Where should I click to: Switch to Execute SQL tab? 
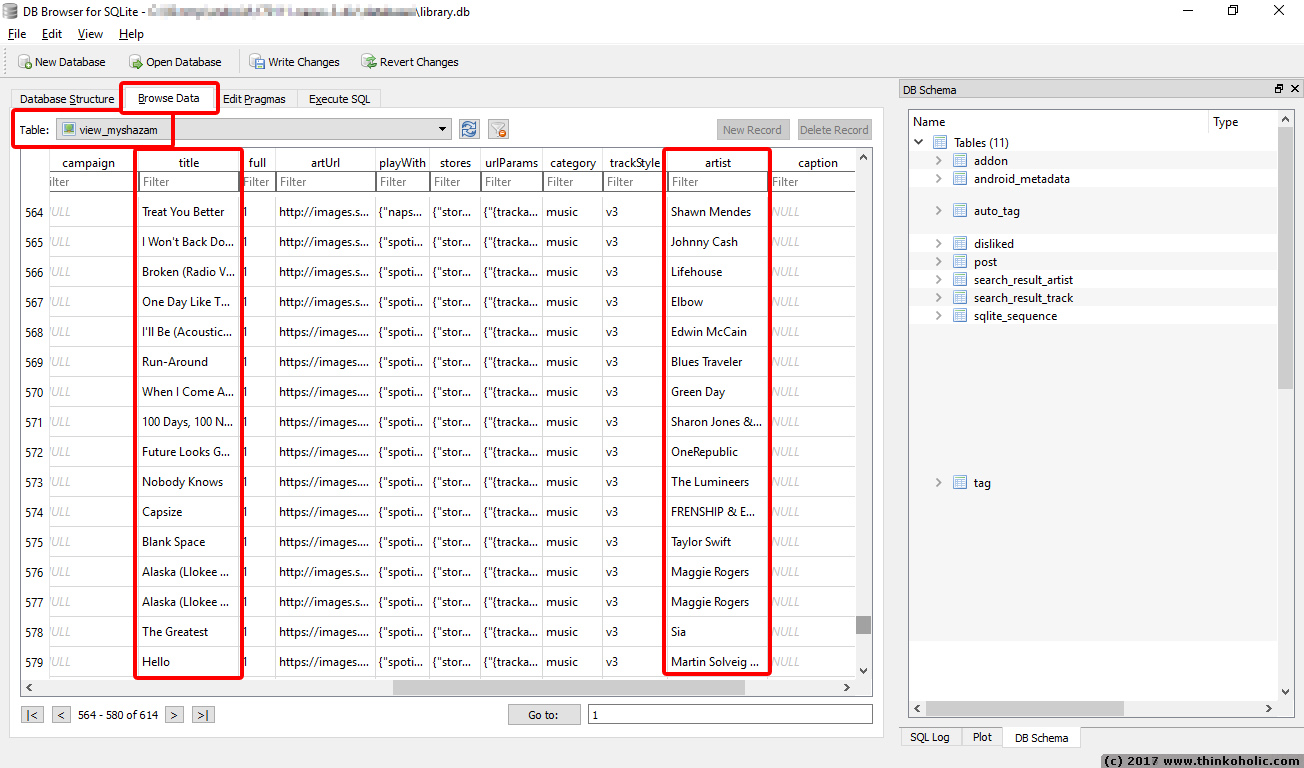(x=339, y=99)
